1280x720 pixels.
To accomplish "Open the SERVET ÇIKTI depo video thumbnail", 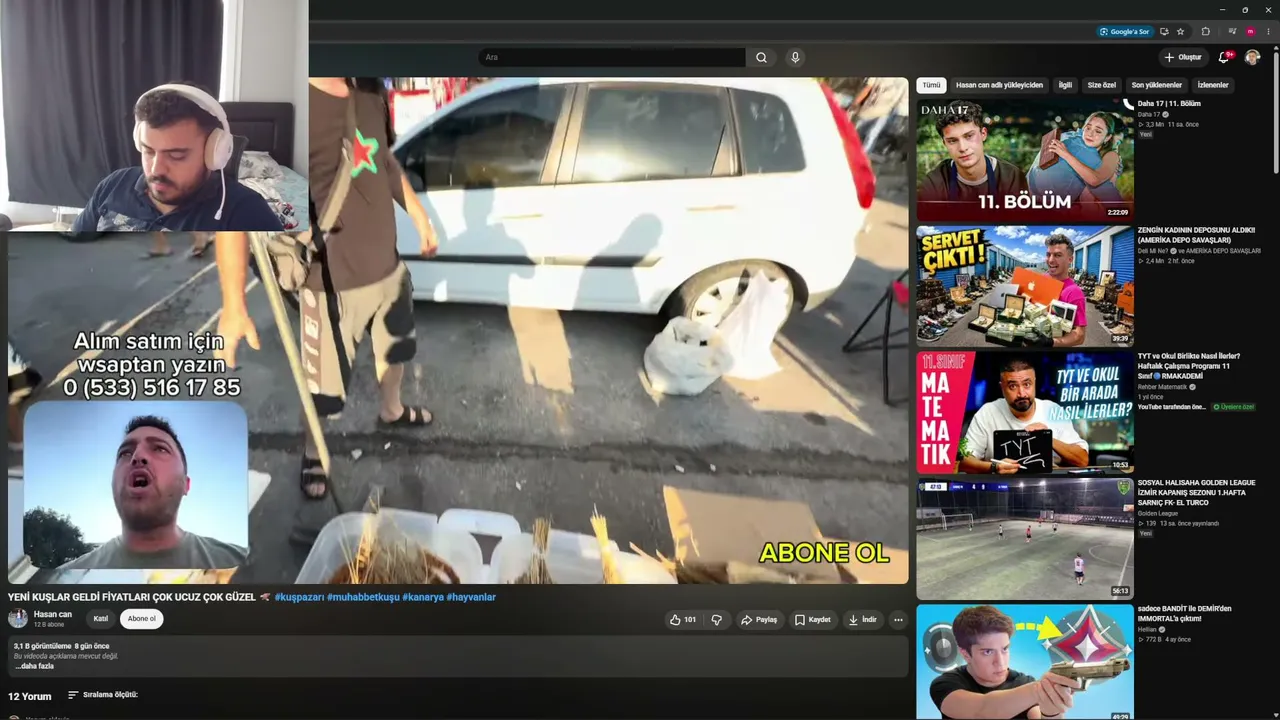I will (x=1025, y=286).
